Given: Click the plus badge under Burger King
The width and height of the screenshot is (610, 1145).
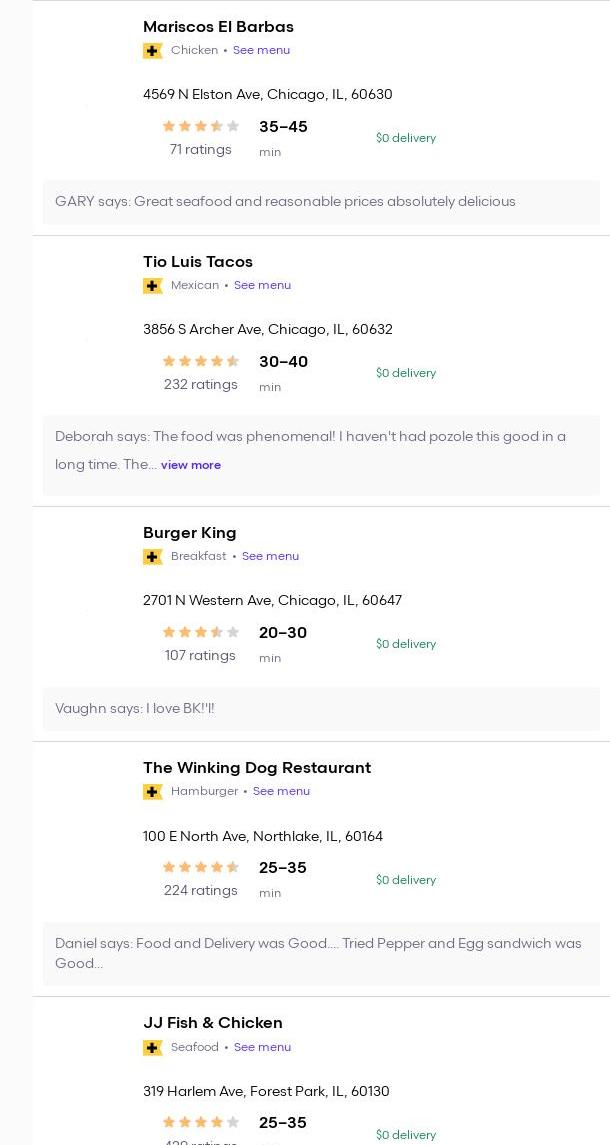Looking at the screenshot, I should tap(153, 557).
